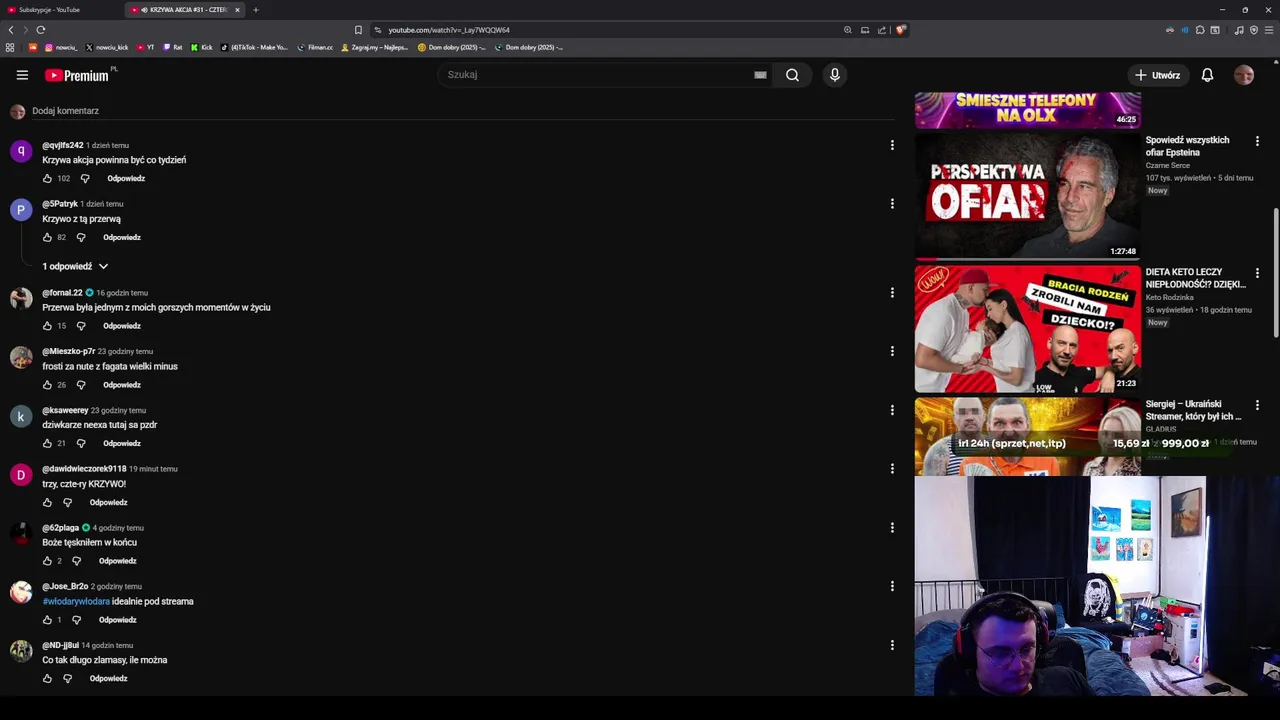Screen dimensions: 1280x720
Task: Reply to @ksaweerey with Odpowiedz
Action: (122, 444)
